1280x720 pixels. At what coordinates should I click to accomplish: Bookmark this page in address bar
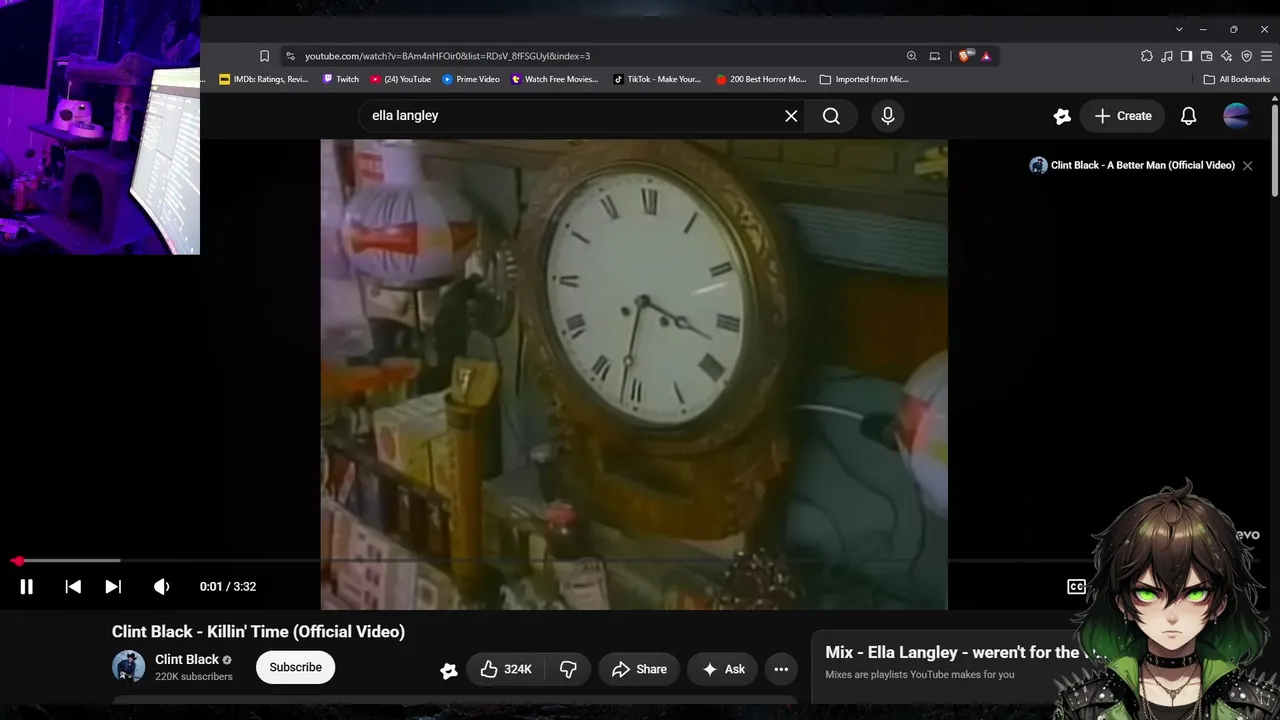[264, 56]
